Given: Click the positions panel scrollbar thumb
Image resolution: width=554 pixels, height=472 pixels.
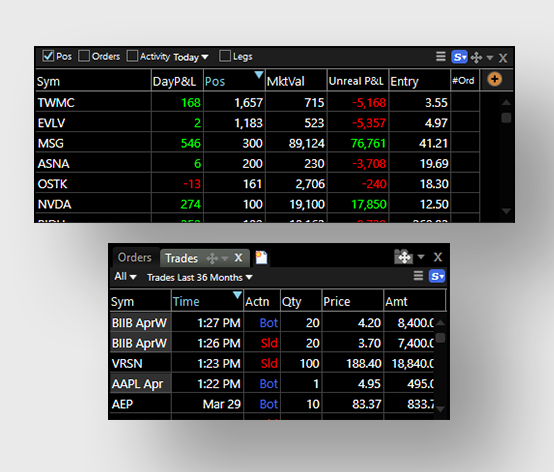Looking at the screenshot, I should click(x=506, y=118).
